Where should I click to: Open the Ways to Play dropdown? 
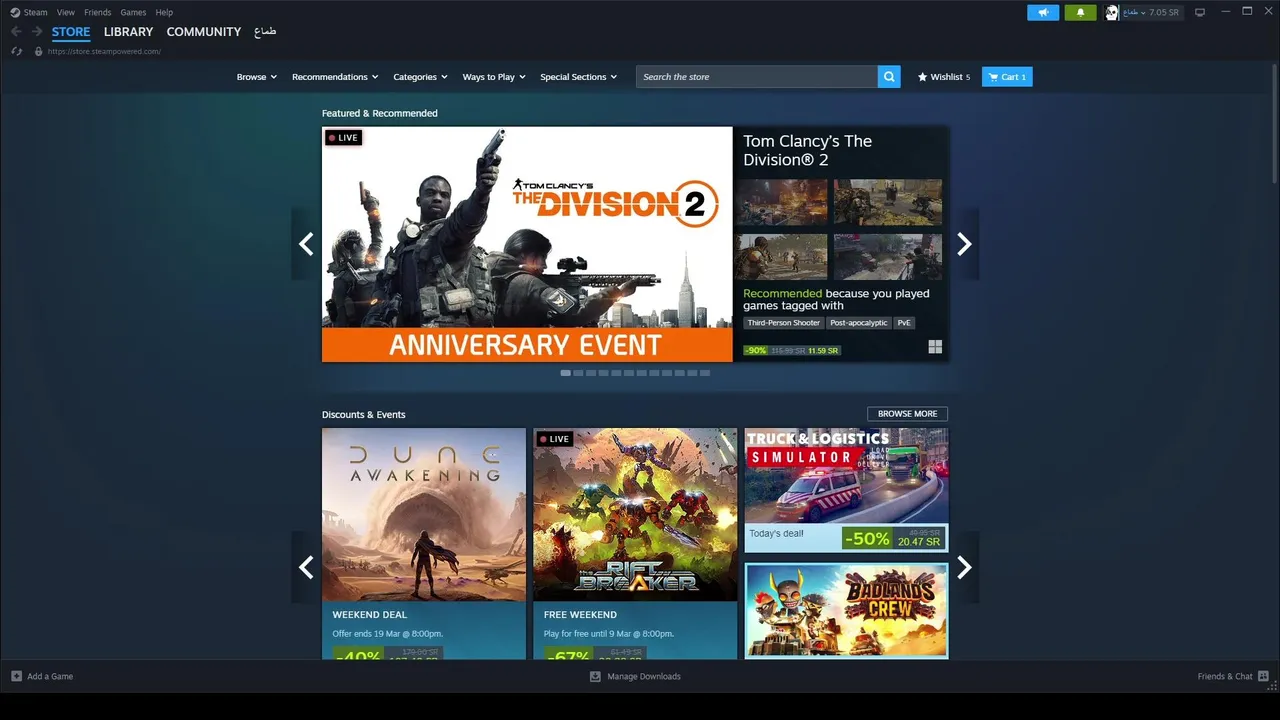click(494, 77)
